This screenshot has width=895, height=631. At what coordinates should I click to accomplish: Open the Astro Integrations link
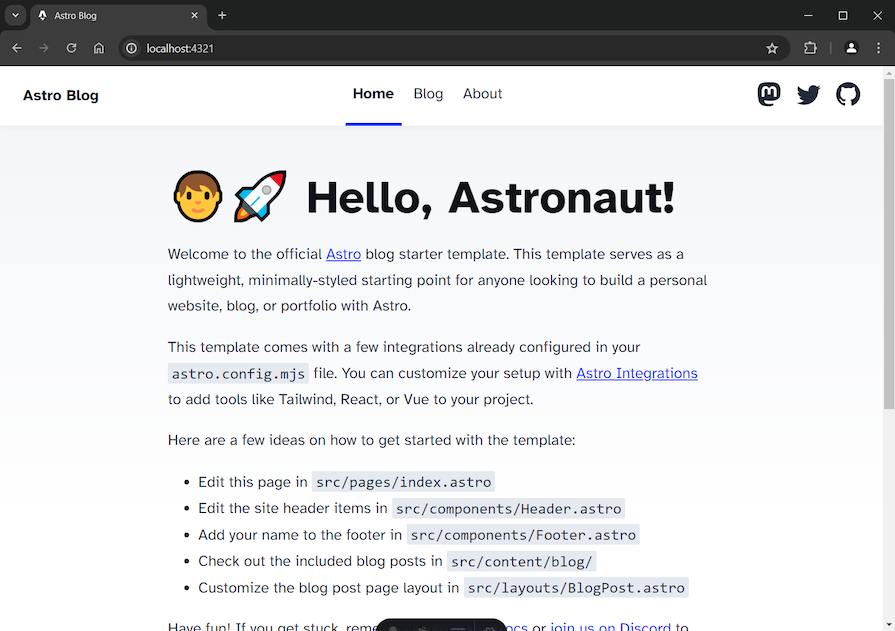636,373
